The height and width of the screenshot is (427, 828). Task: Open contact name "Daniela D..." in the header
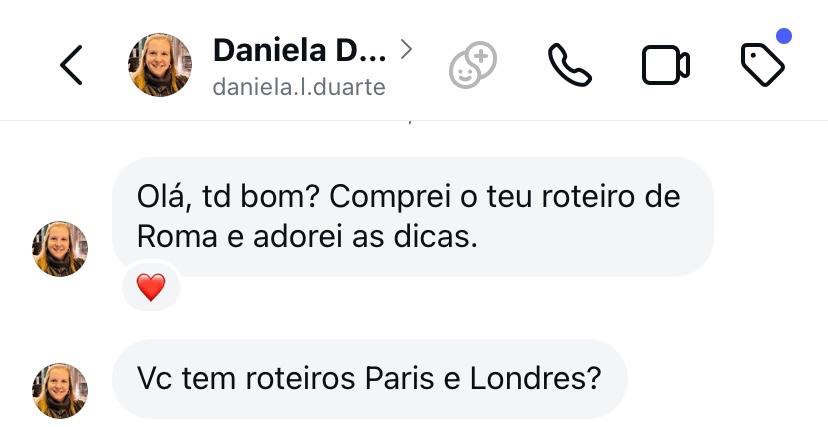[298, 48]
